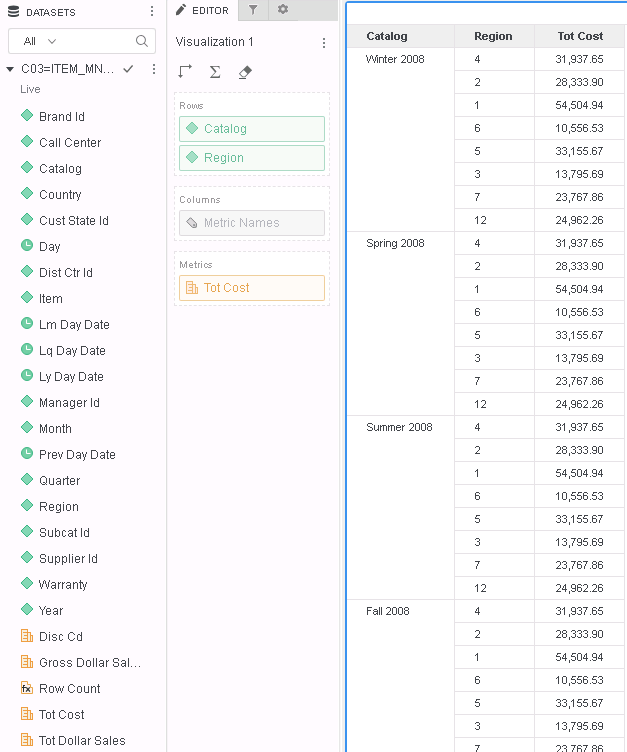Collapse the C03=ITEM_MN dataset tree
This screenshot has height=752, width=627.
coord(10,69)
